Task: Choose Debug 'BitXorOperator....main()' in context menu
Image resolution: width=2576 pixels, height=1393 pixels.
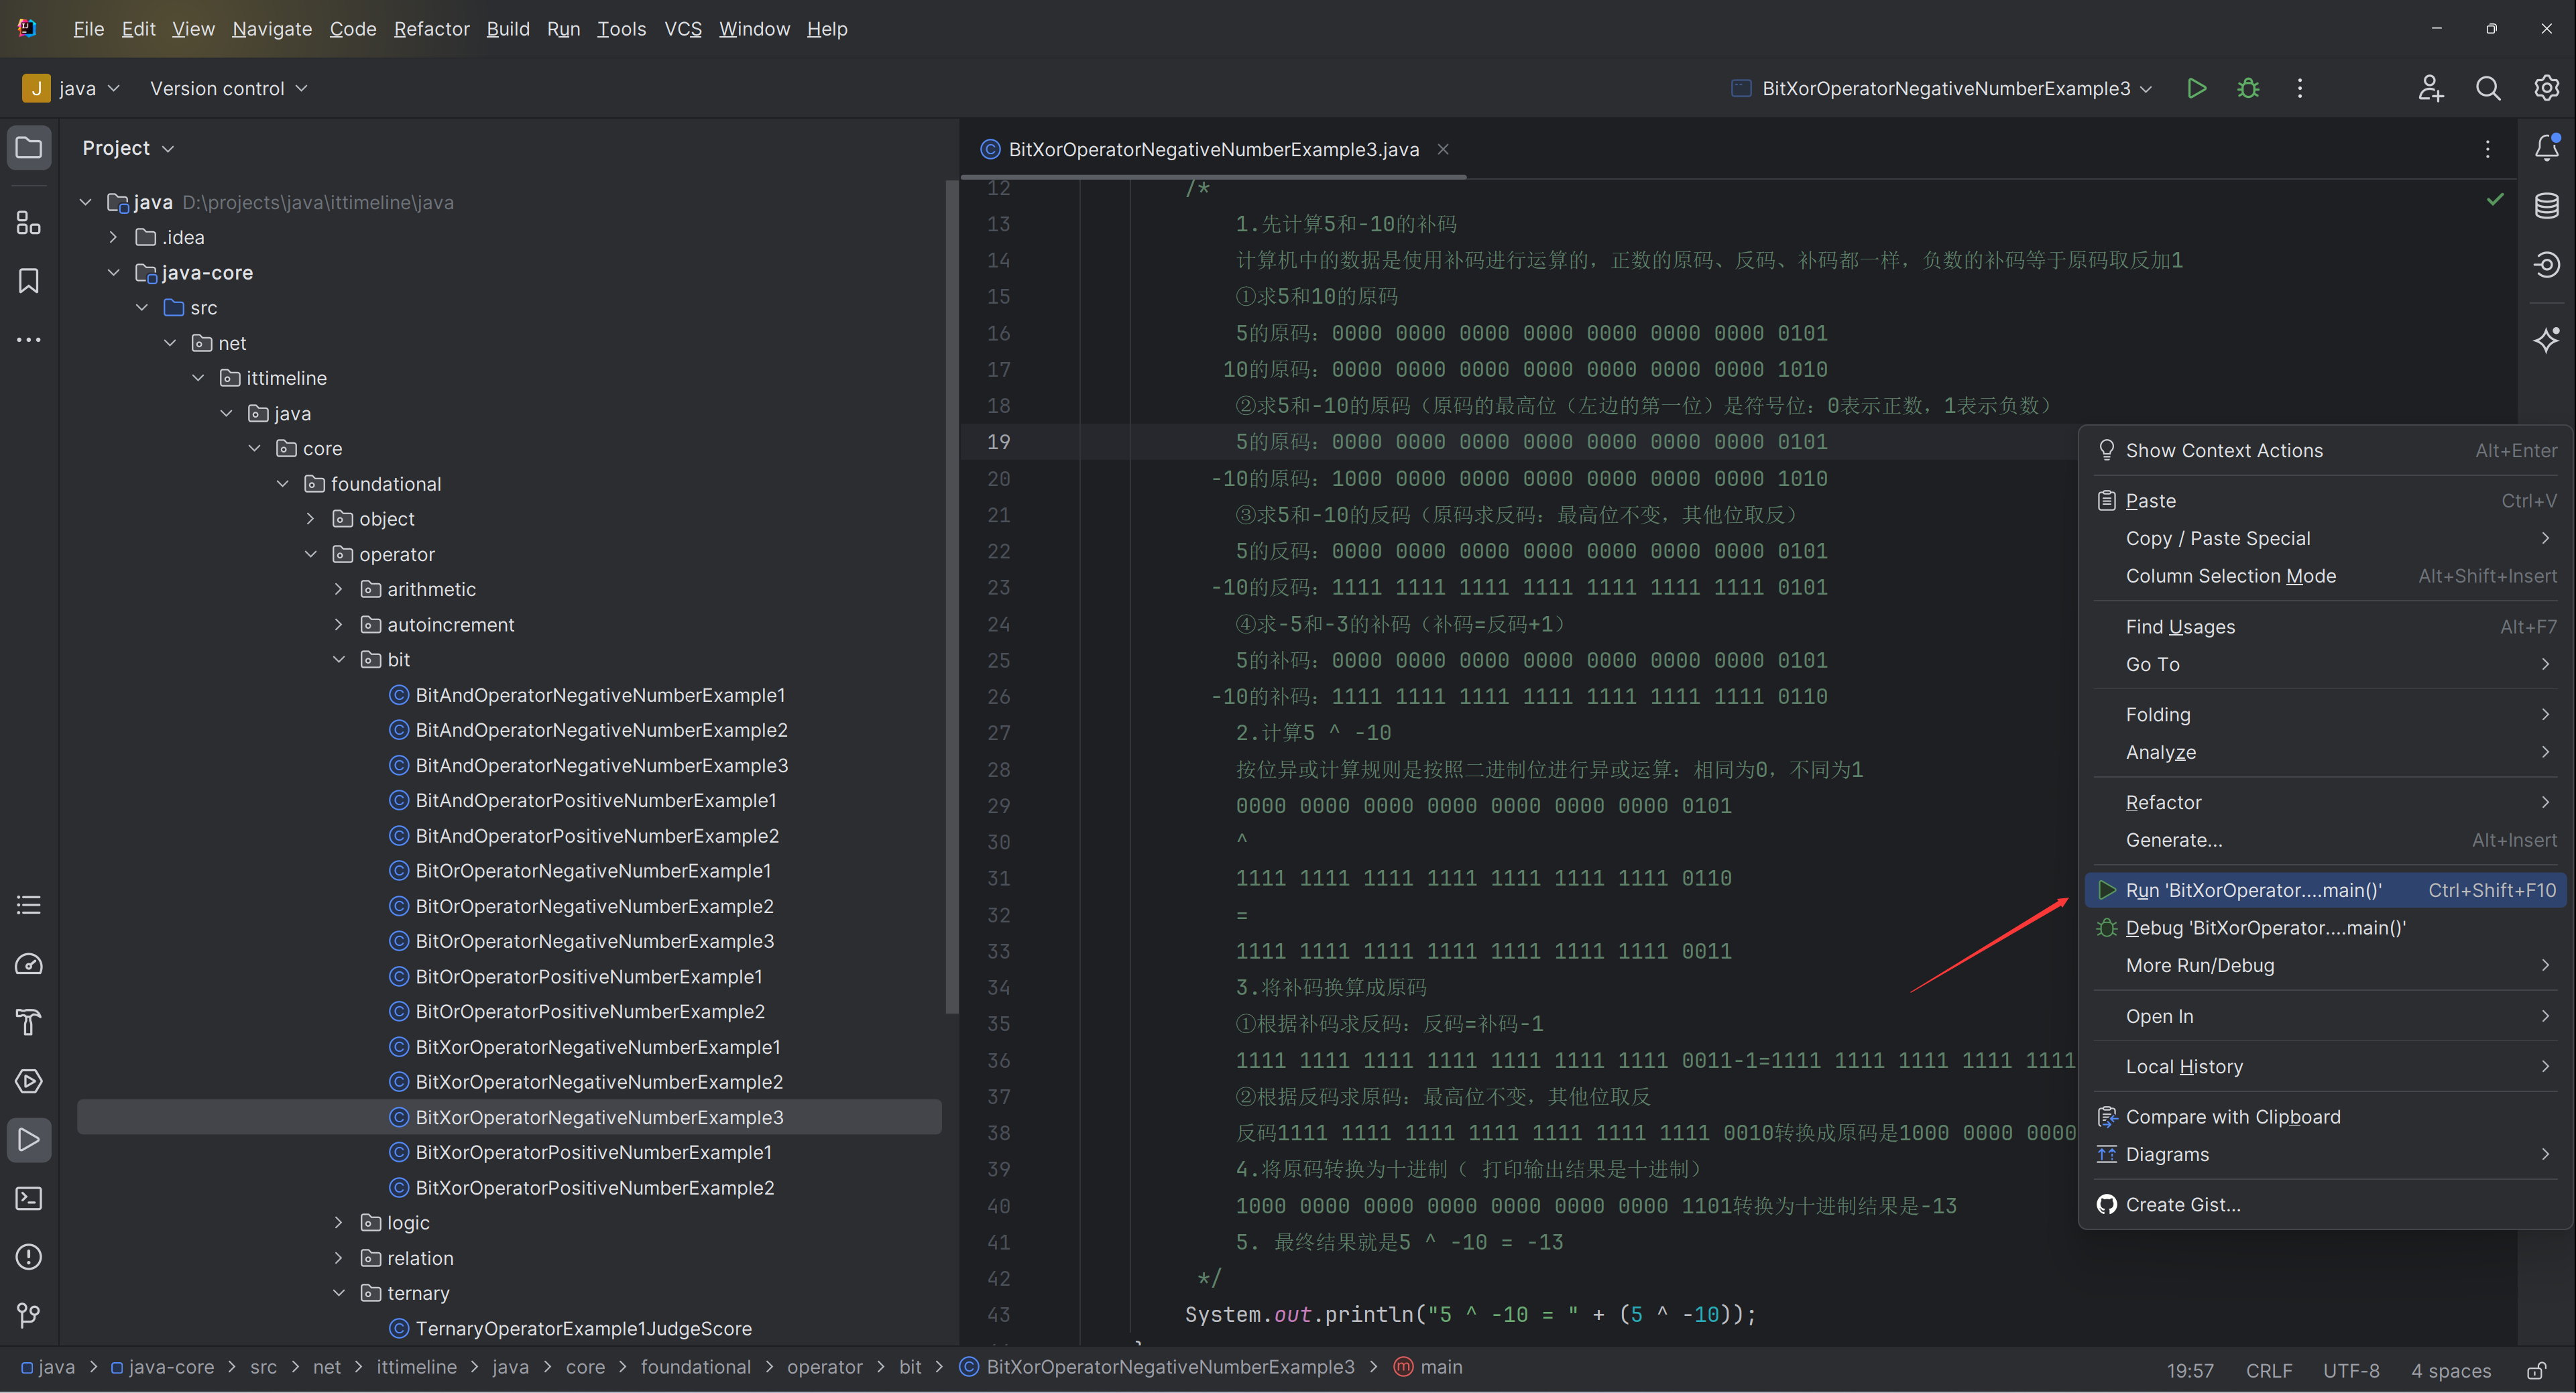Action: (2325, 928)
